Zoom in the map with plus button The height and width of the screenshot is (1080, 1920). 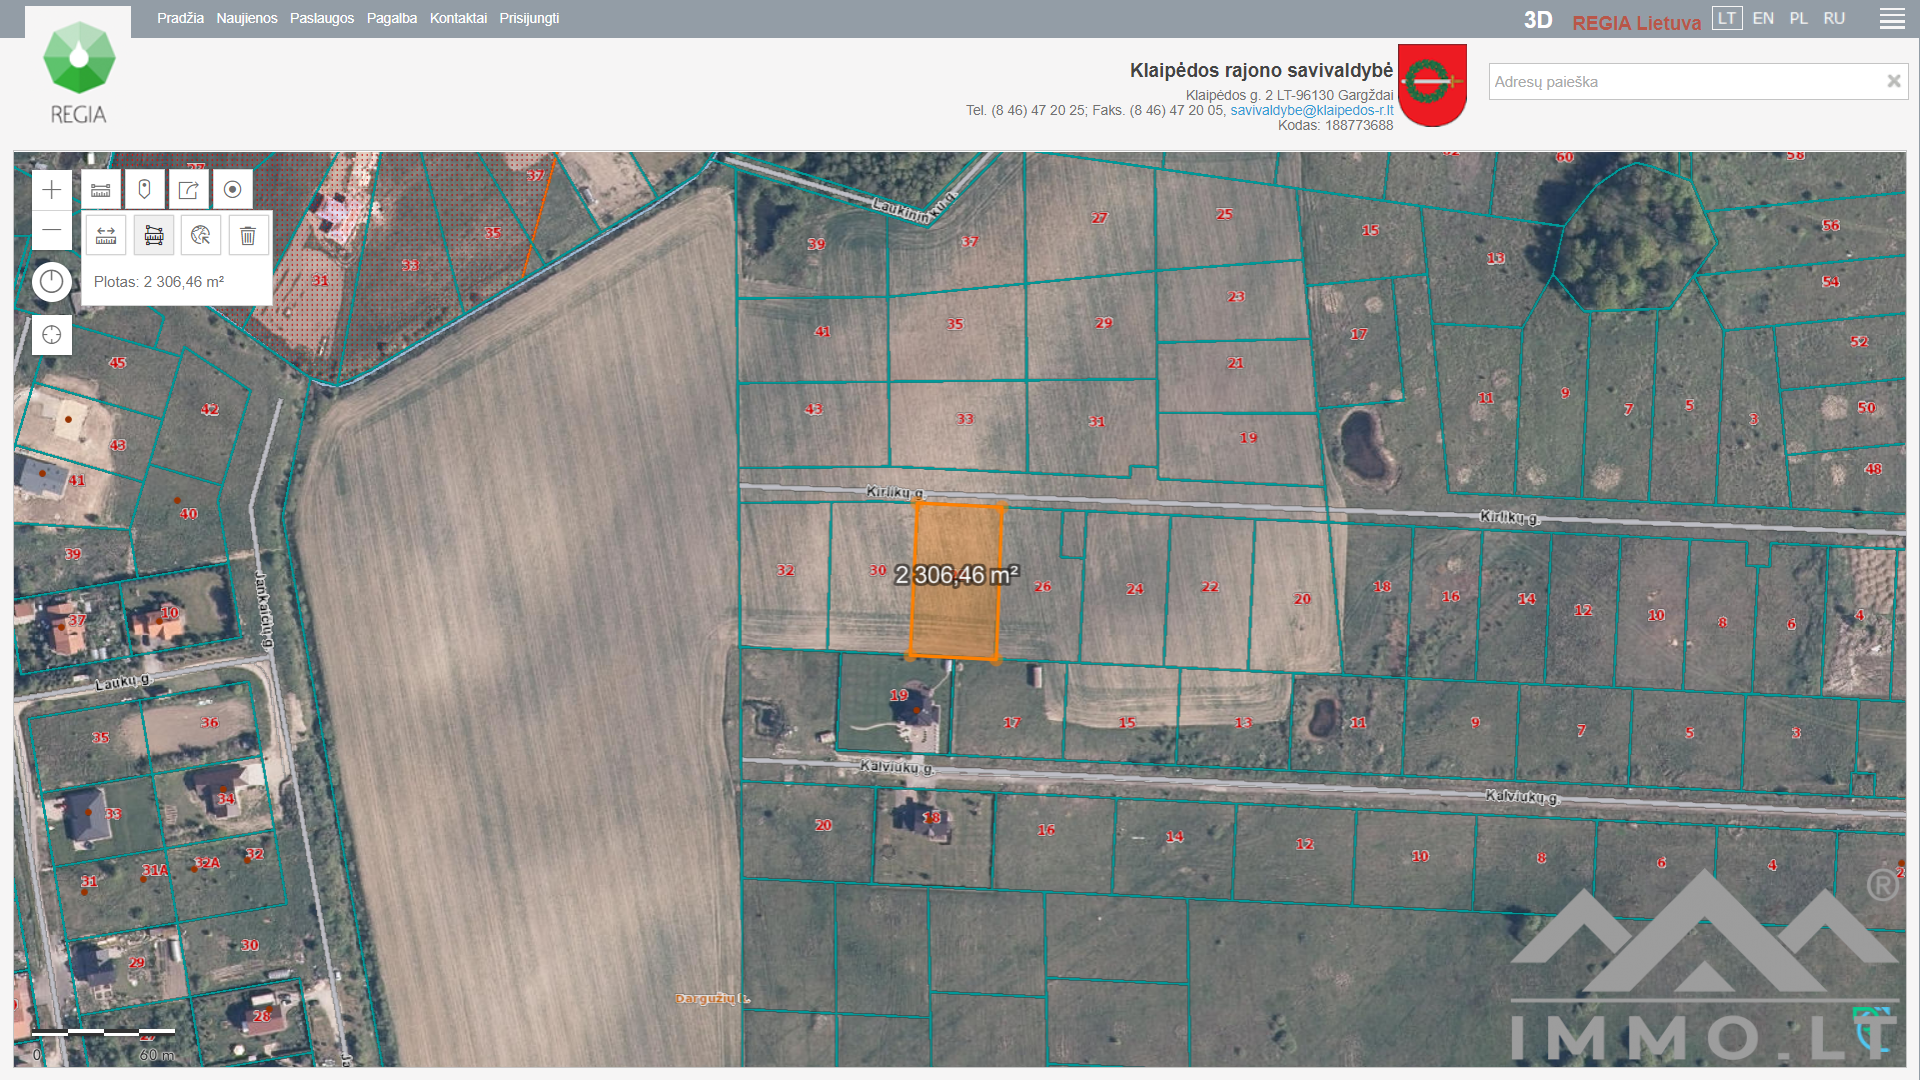coord(52,190)
